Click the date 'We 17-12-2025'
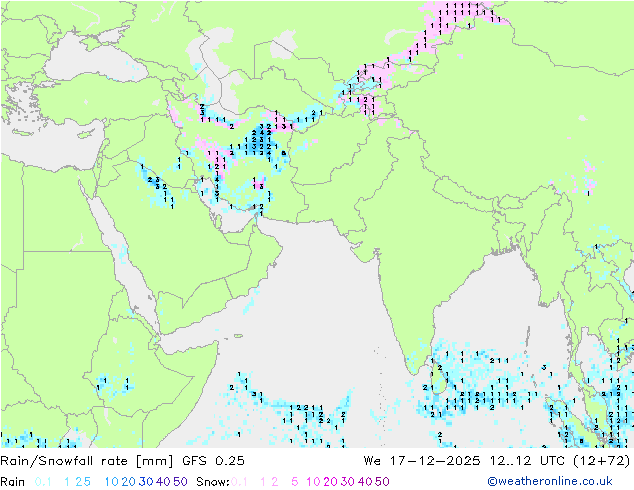 point(422,461)
